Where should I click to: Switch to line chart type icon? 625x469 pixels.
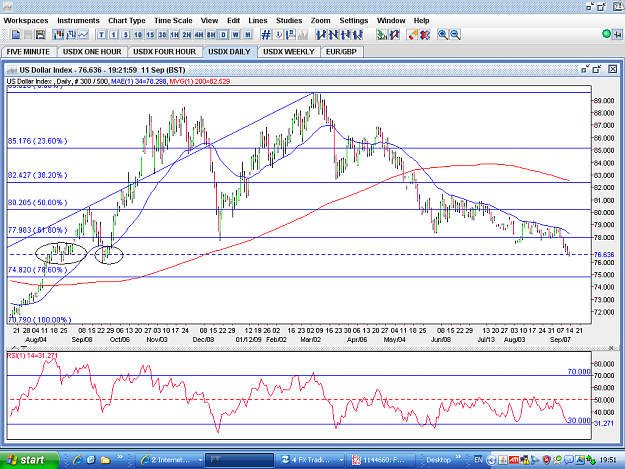pyautogui.click(x=83, y=35)
